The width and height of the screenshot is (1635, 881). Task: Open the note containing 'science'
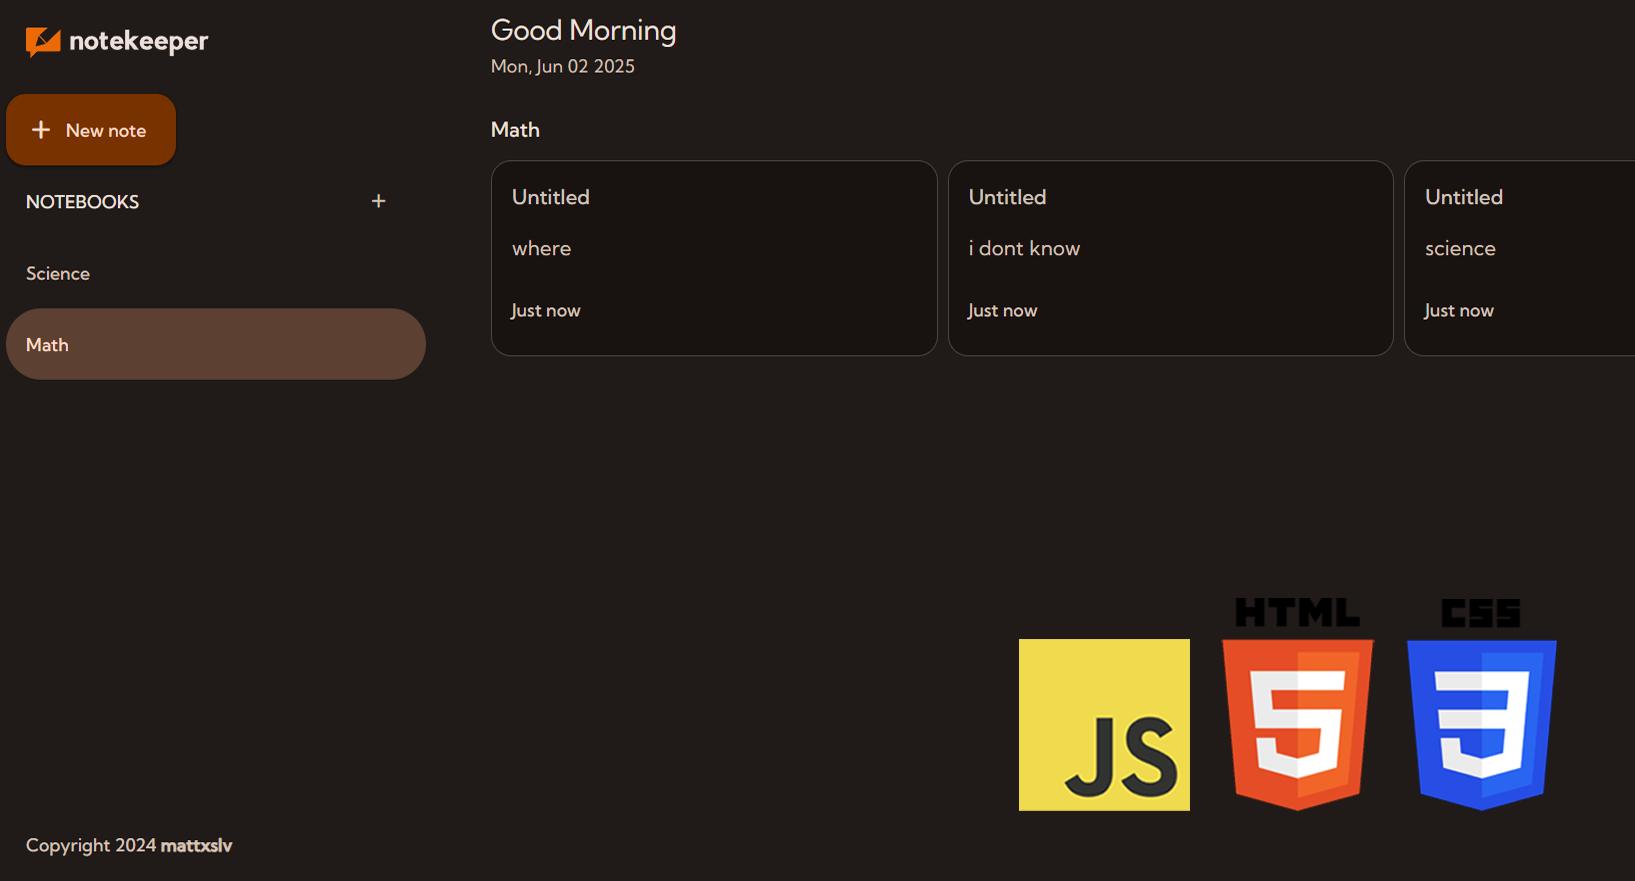[x=1520, y=258]
